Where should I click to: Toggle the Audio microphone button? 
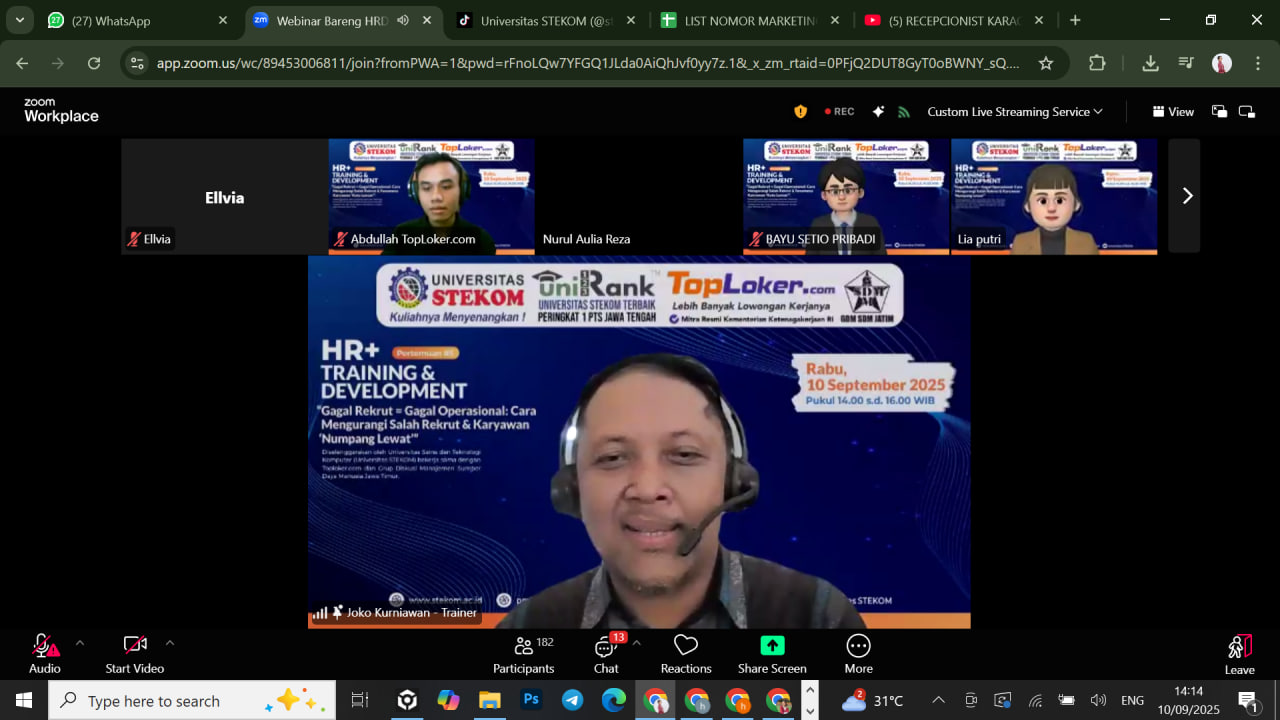click(x=44, y=654)
